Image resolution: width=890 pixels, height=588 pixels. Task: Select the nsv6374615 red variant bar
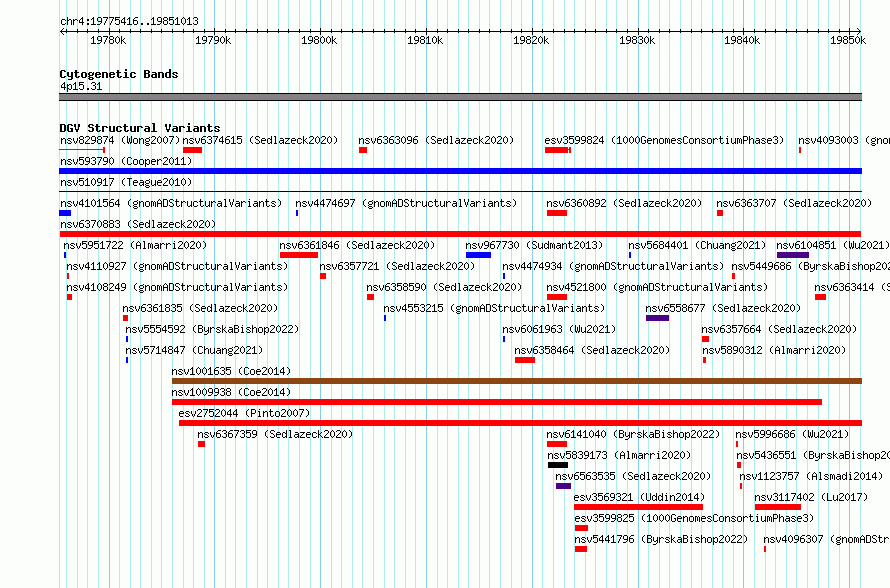192,150
